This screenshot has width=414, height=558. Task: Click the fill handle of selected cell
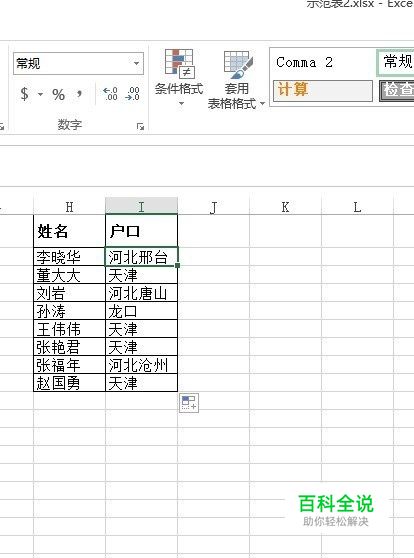pyautogui.click(x=178, y=265)
